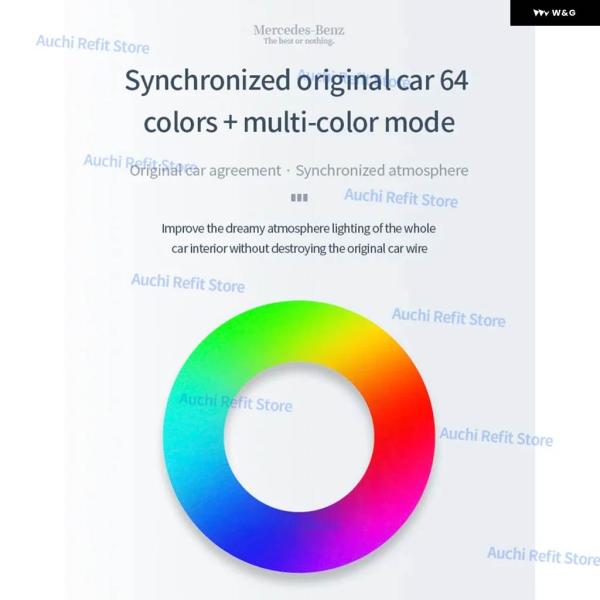Select the "Synchronized original car 64" headline line

point(296,81)
